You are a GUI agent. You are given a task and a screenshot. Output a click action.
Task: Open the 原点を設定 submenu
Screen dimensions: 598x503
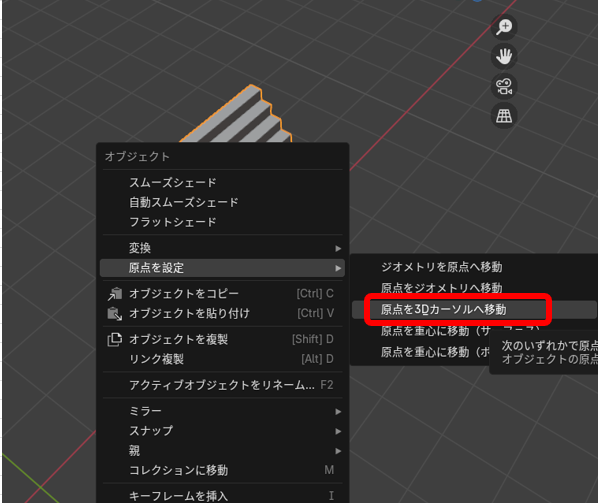point(222,268)
